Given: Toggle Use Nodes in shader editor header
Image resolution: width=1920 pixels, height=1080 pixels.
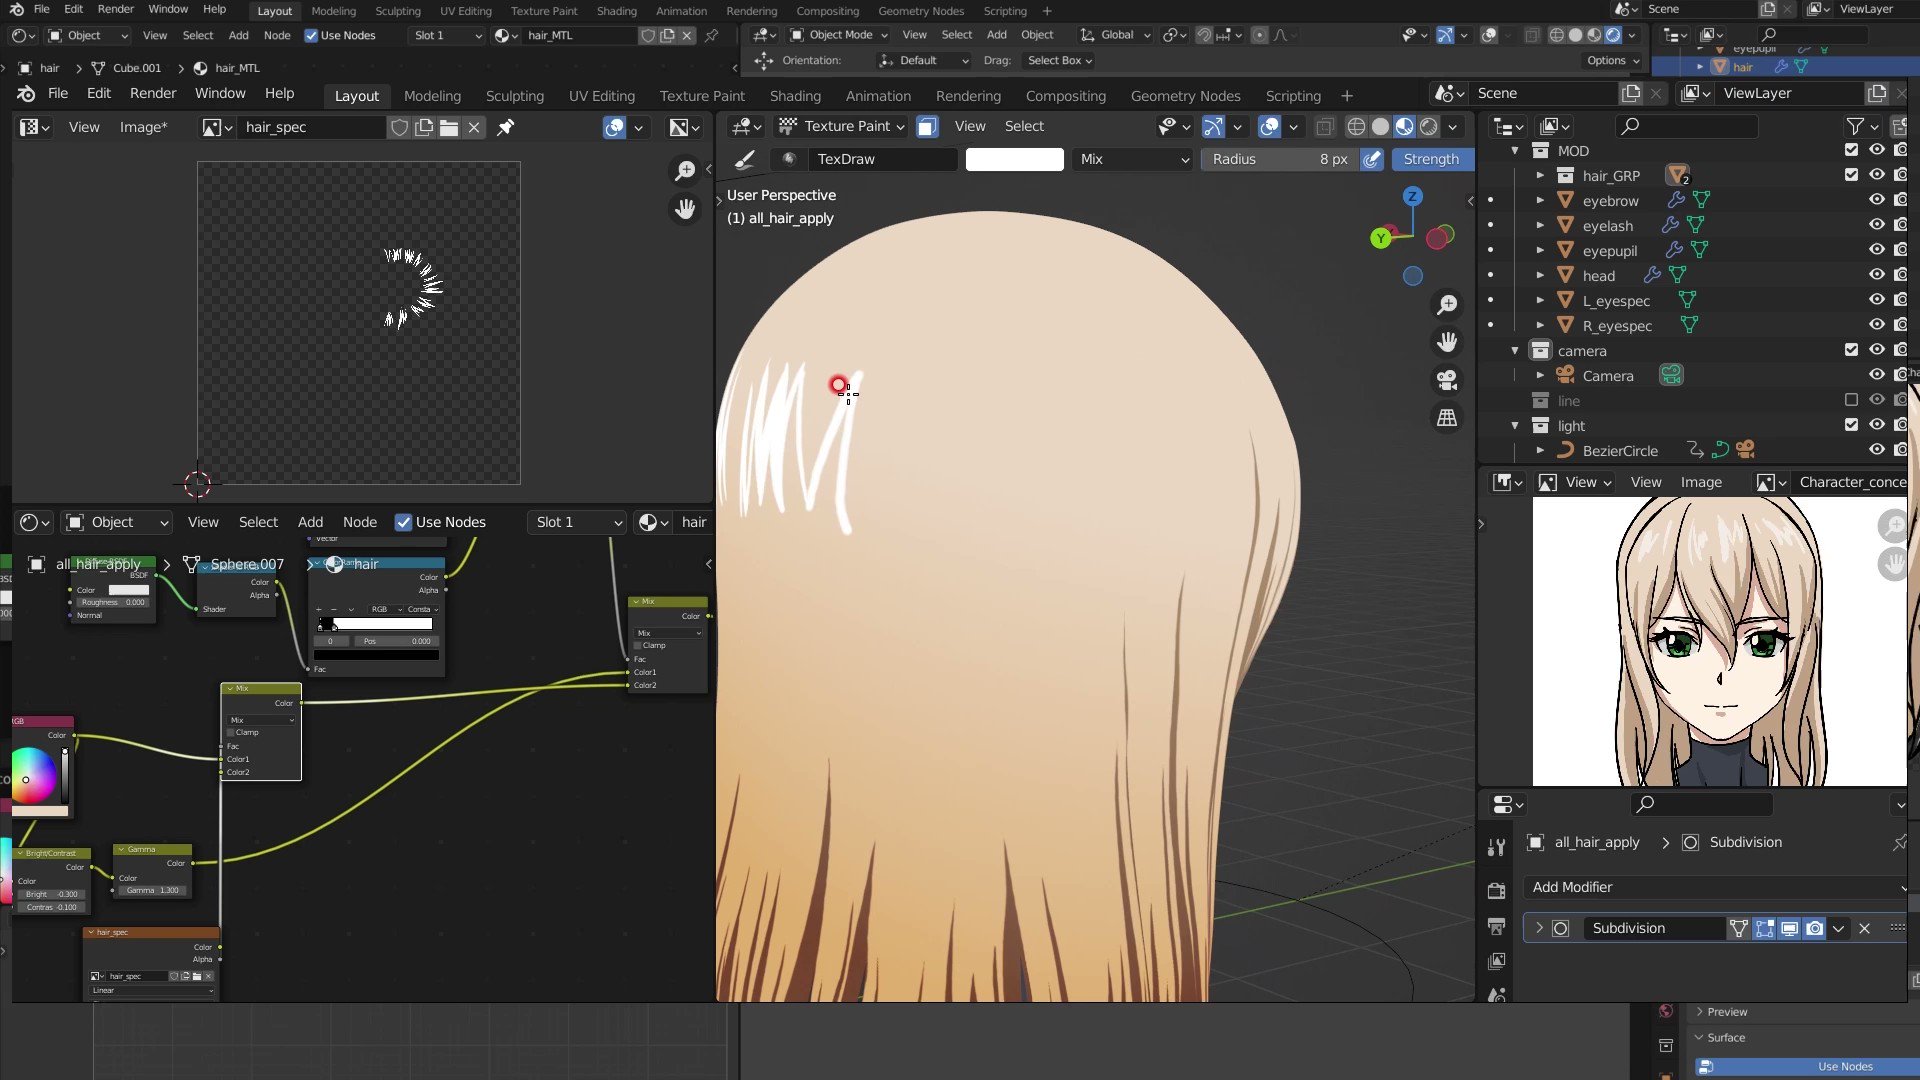Looking at the screenshot, I should (x=404, y=522).
